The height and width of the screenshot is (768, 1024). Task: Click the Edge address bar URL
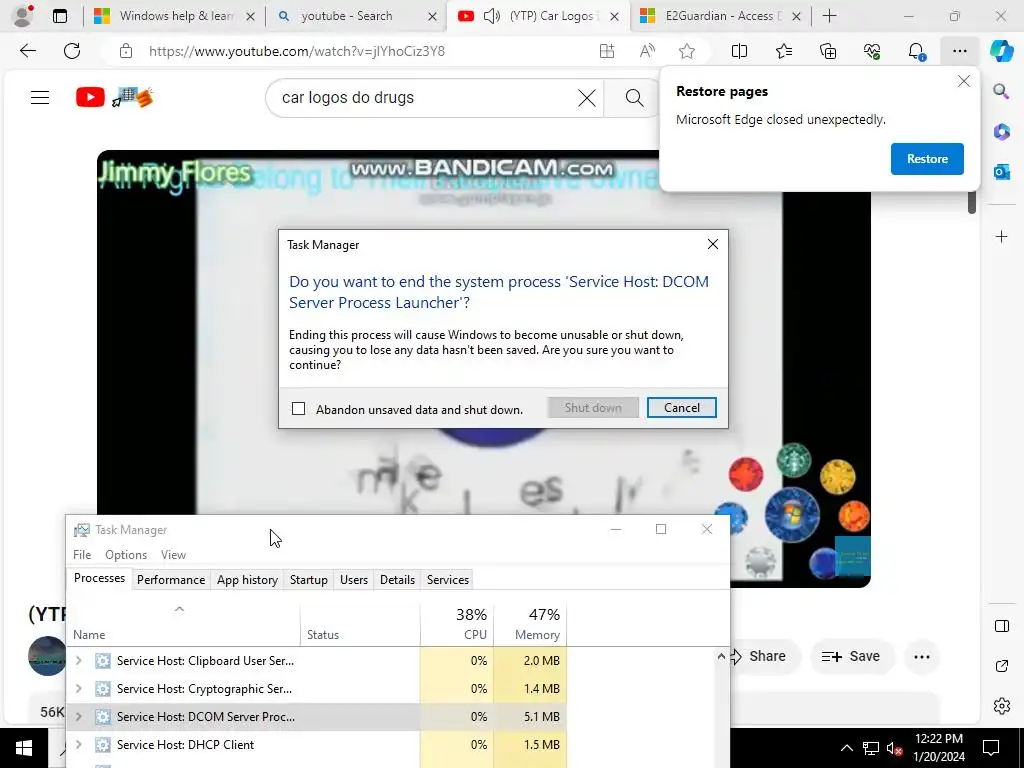click(x=297, y=51)
